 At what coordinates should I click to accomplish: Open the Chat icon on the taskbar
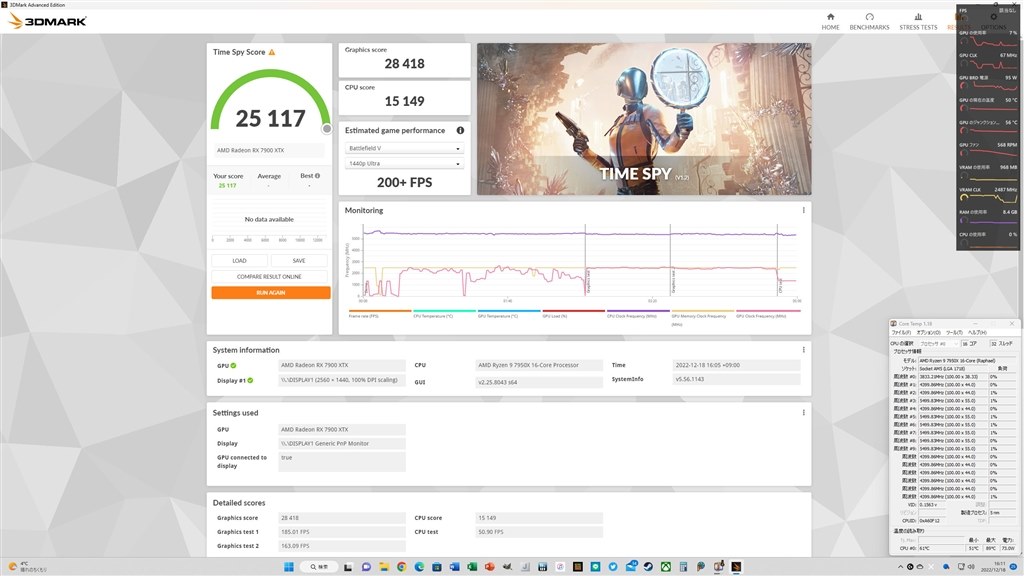366,567
